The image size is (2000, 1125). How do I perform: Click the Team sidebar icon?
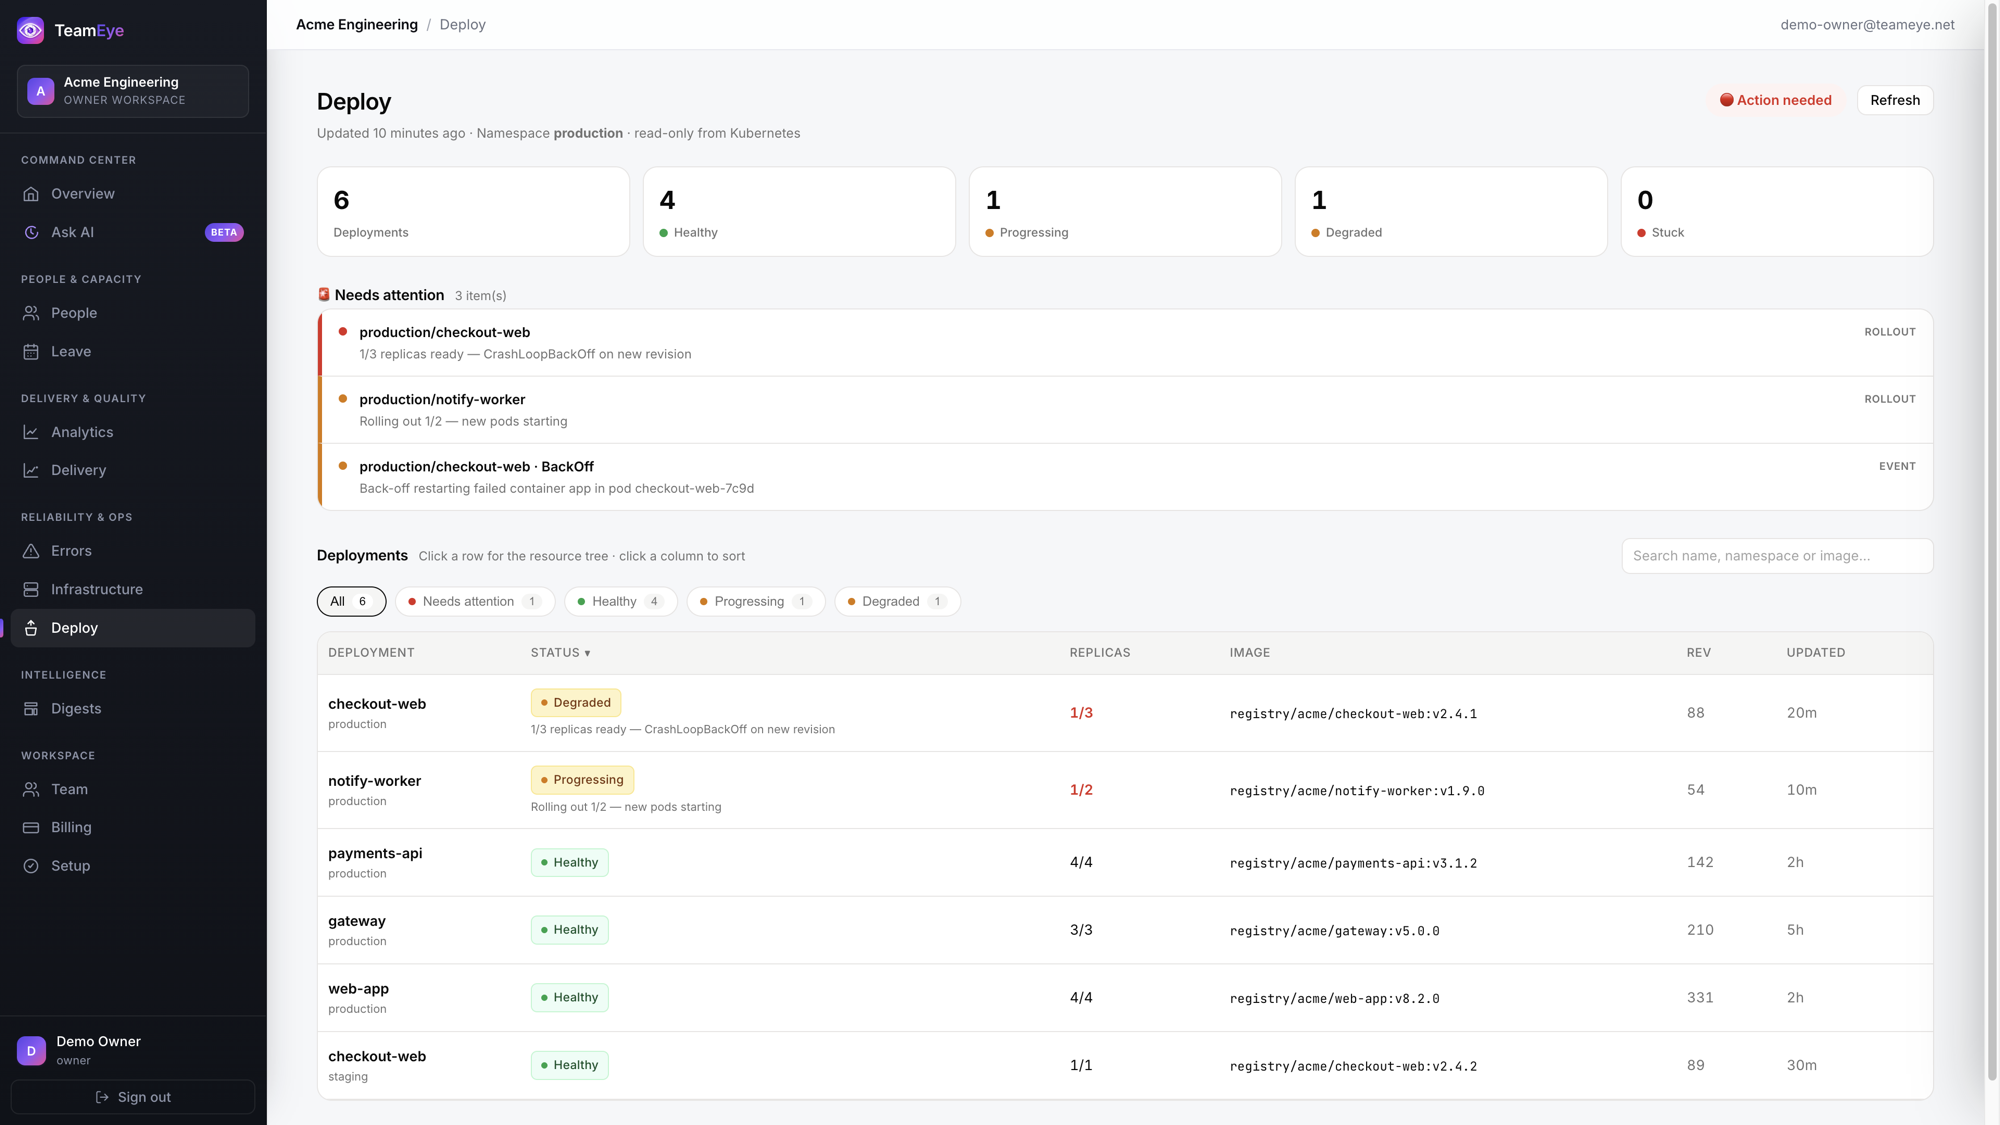coord(31,789)
